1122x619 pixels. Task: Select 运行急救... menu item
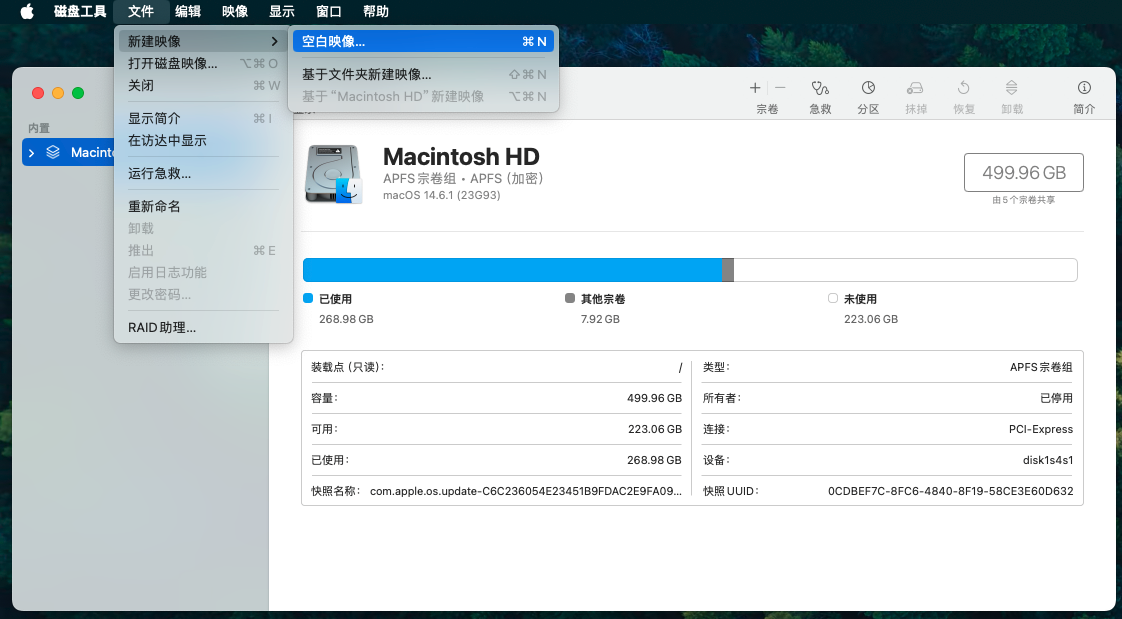[203, 174]
